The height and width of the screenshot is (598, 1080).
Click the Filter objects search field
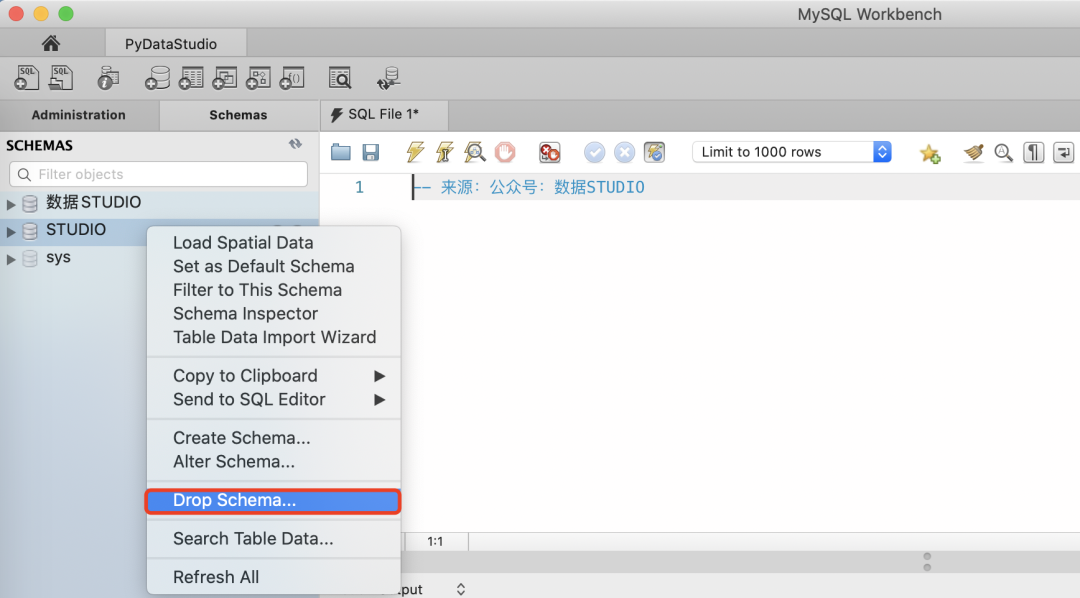pyautogui.click(x=158, y=174)
